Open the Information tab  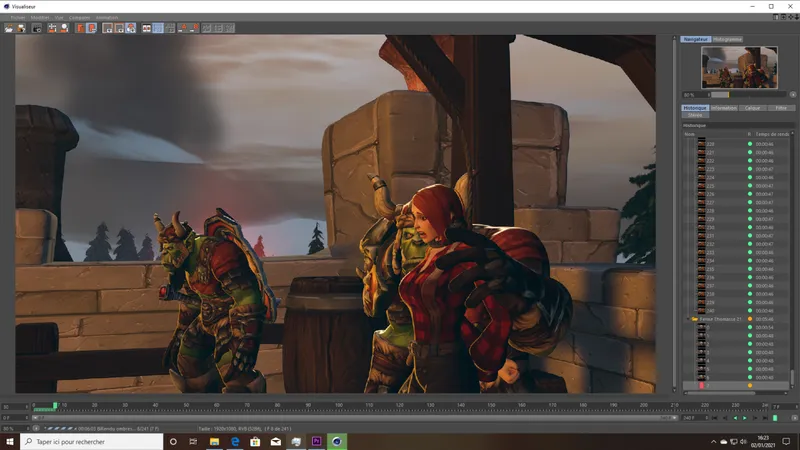pos(724,108)
